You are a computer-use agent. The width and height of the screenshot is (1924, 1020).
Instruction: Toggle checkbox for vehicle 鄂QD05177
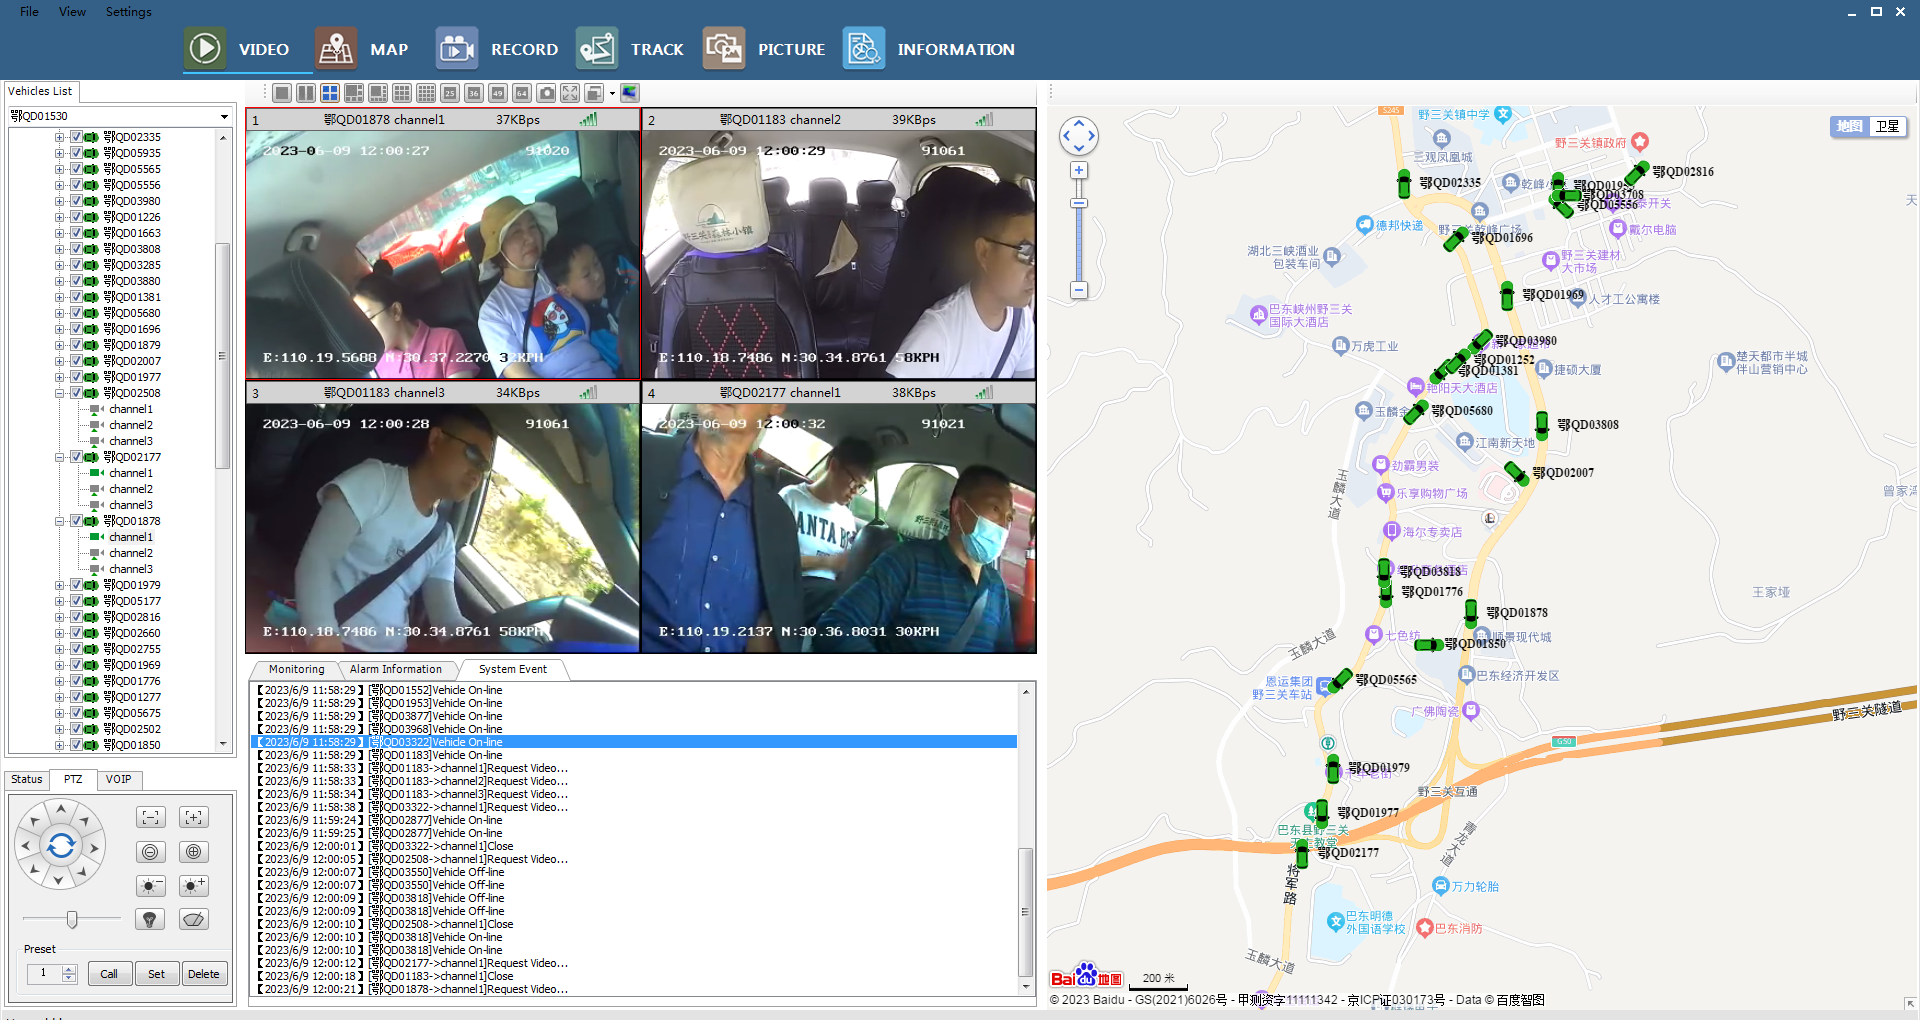pyautogui.click(x=76, y=601)
